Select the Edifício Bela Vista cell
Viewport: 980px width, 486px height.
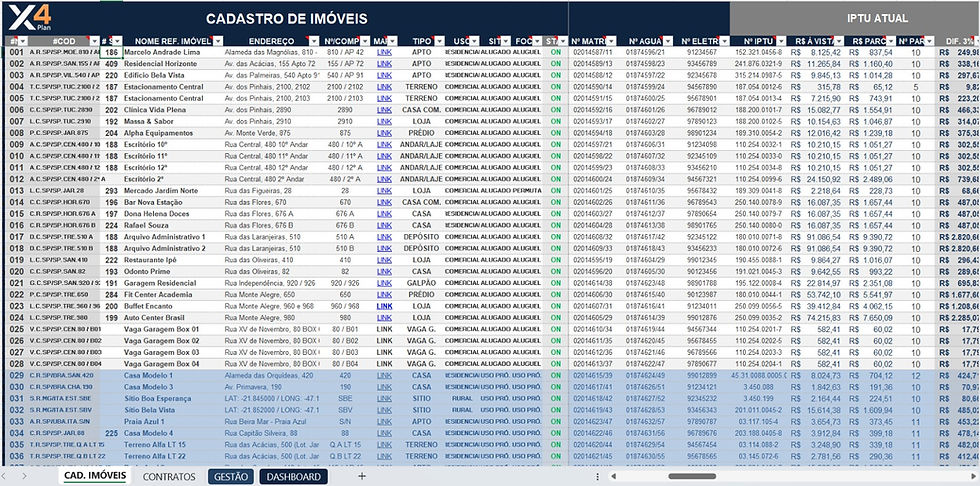click(x=172, y=76)
